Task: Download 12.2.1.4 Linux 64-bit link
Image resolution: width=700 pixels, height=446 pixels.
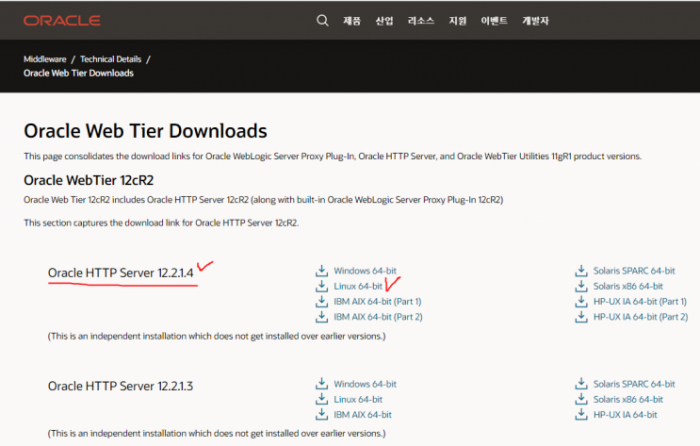Action: pos(358,286)
